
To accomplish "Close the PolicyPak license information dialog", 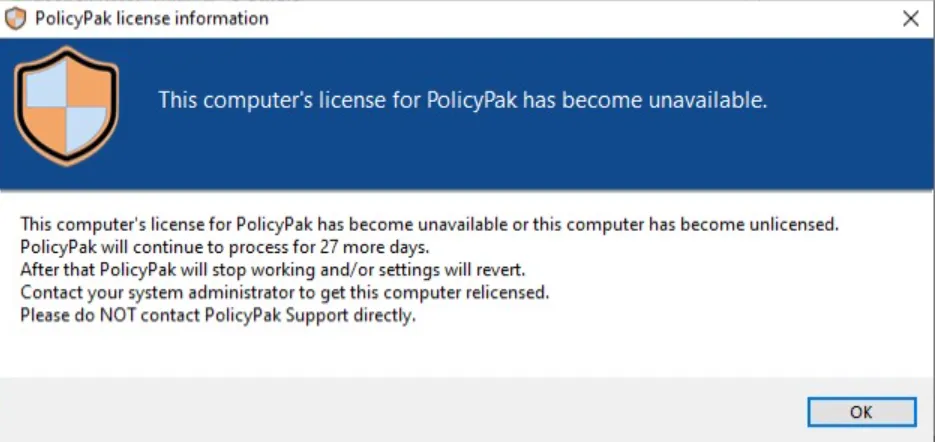I will [x=910, y=18].
